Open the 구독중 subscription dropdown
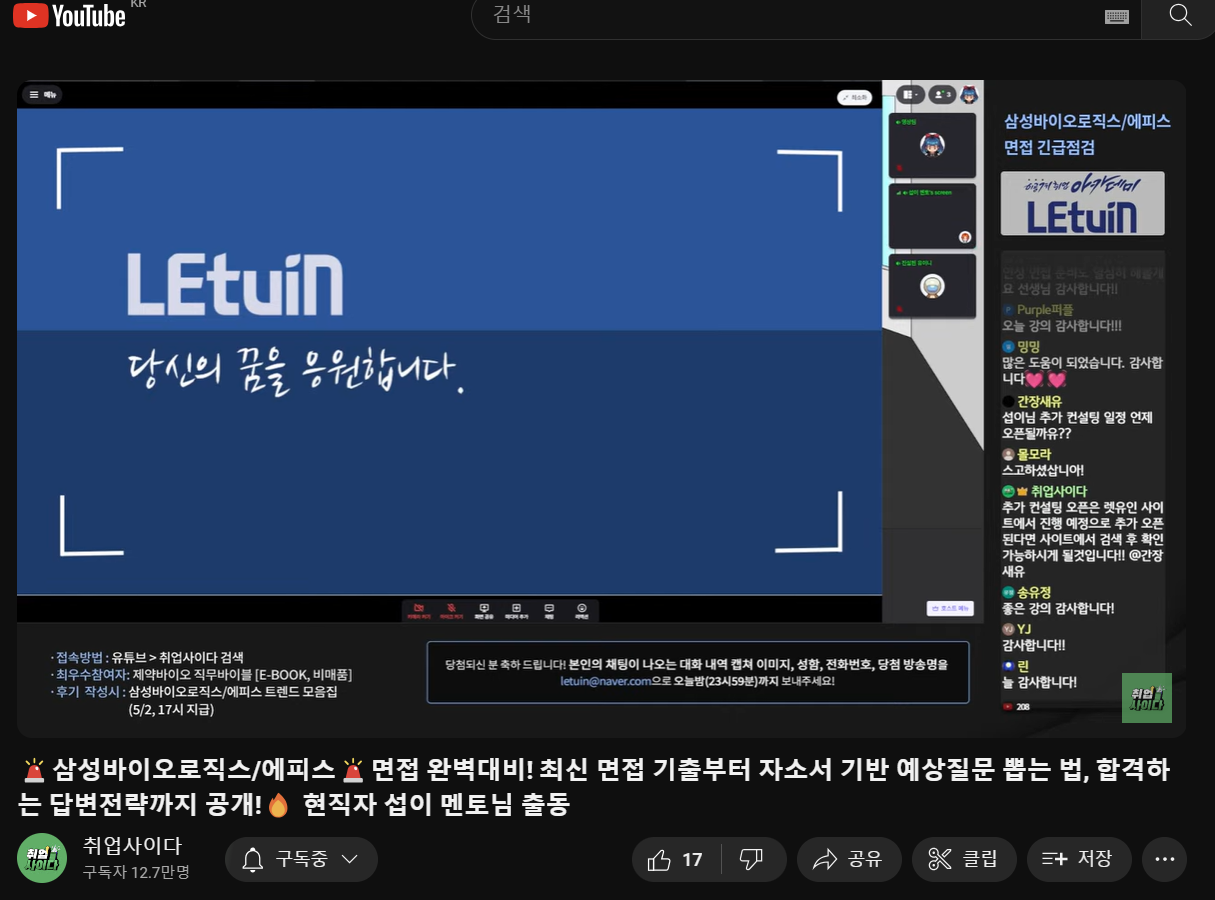The height and width of the screenshot is (900, 1215). point(301,859)
